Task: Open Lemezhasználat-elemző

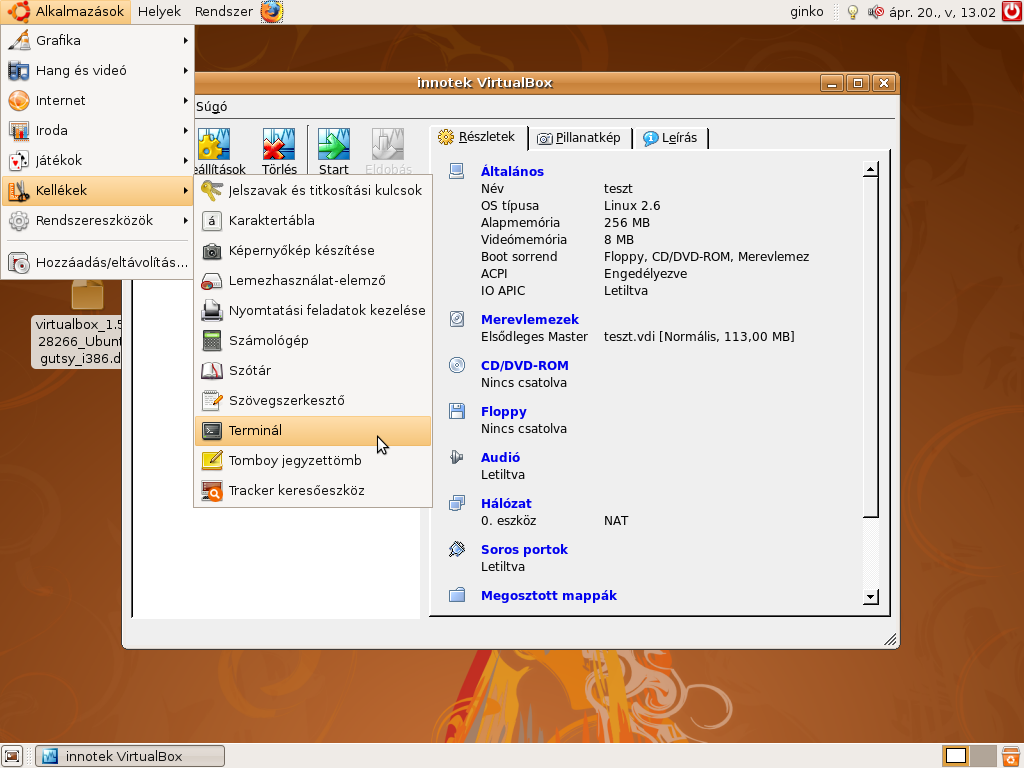Action: pos(313,281)
